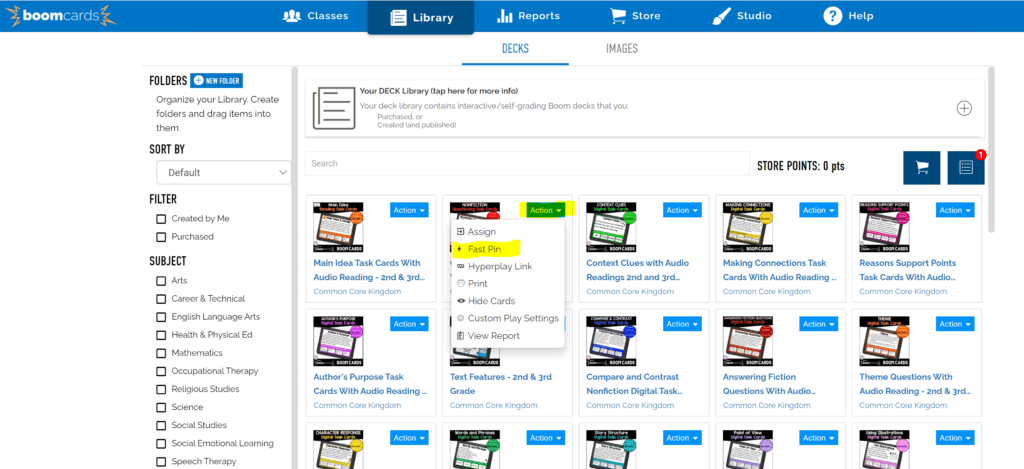The height and width of the screenshot is (469, 1024).
Task: Open the Classes section
Action: [315, 16]
